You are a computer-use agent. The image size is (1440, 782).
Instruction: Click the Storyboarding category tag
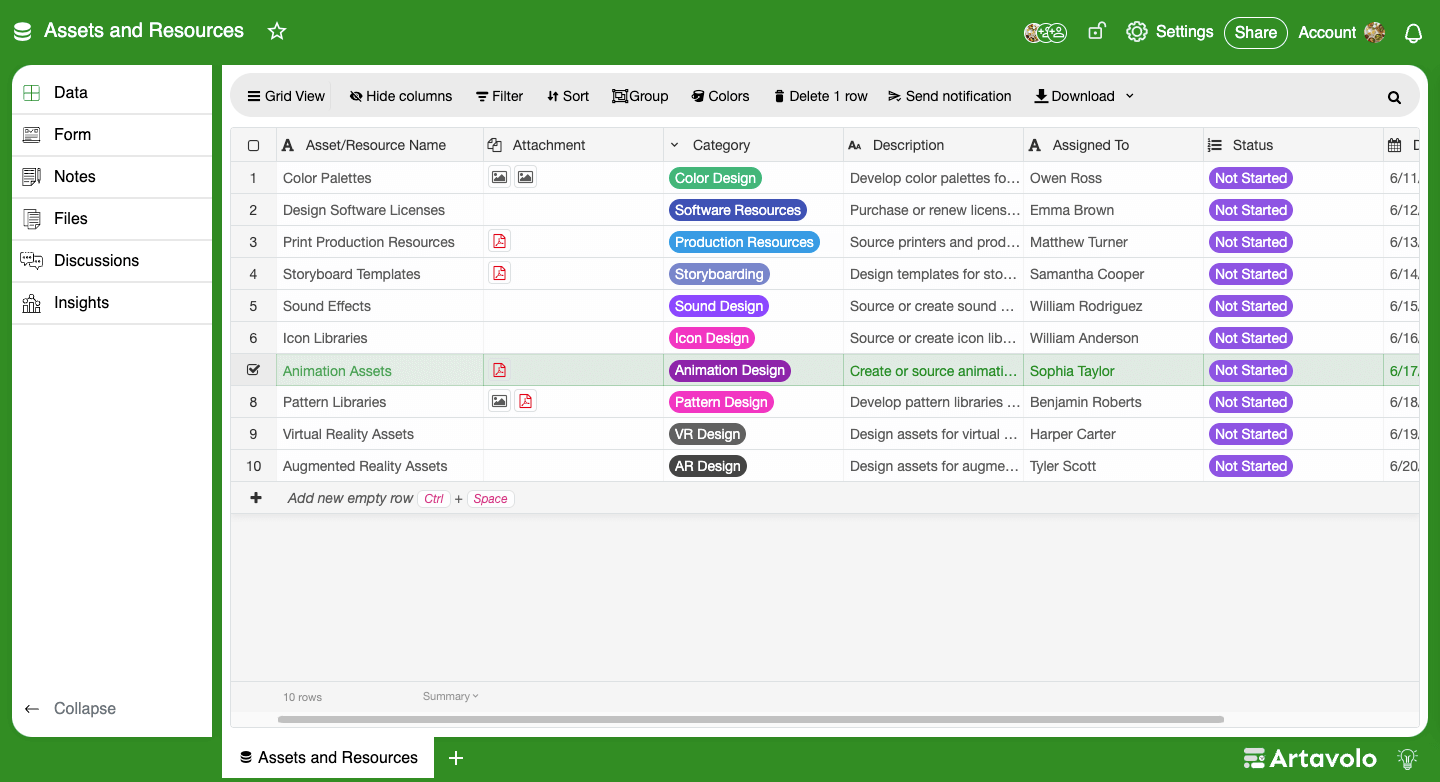(x=719, y=274)
